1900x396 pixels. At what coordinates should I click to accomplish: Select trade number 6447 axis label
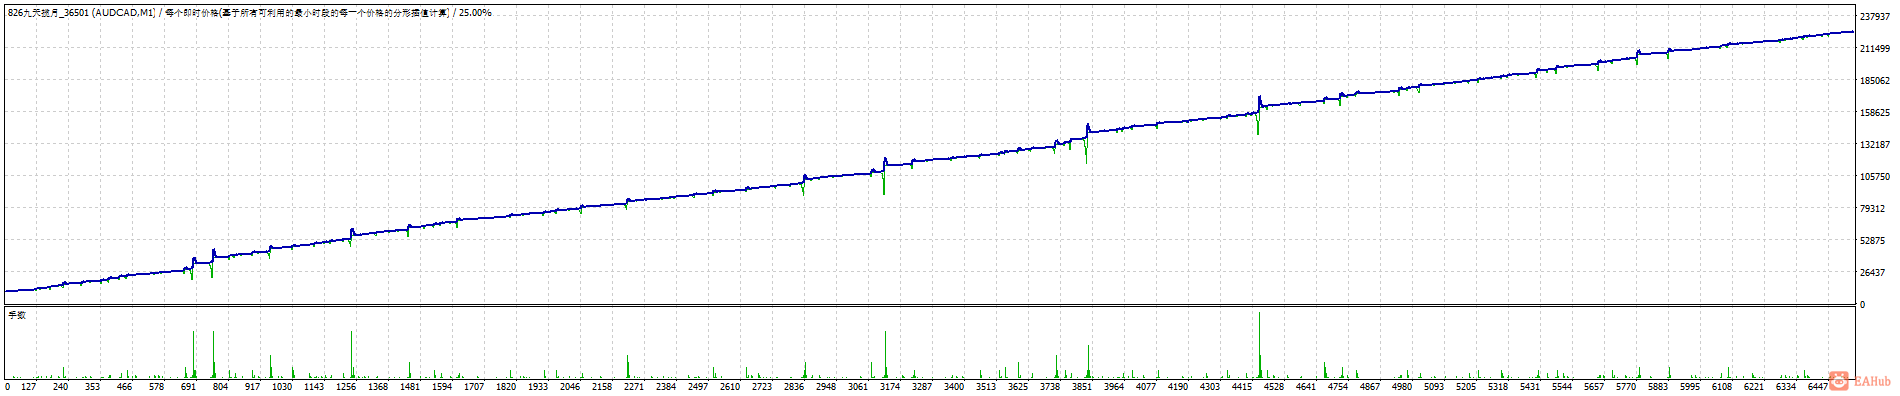tap(1818, 386)
